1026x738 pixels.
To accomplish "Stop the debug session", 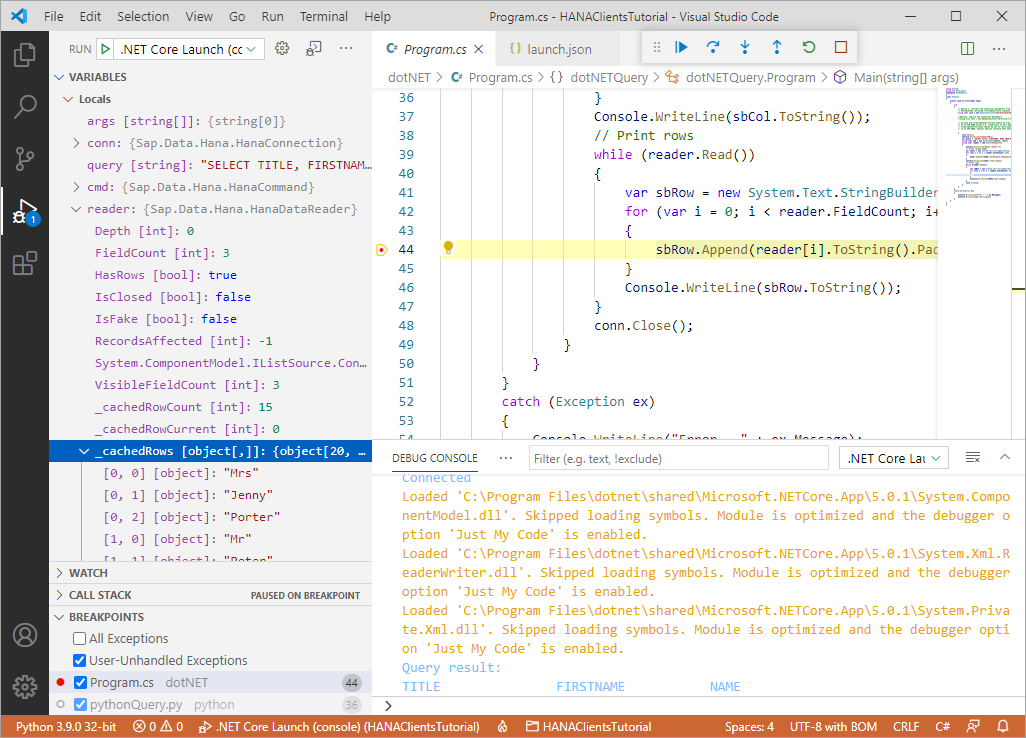I will point(841,47).
